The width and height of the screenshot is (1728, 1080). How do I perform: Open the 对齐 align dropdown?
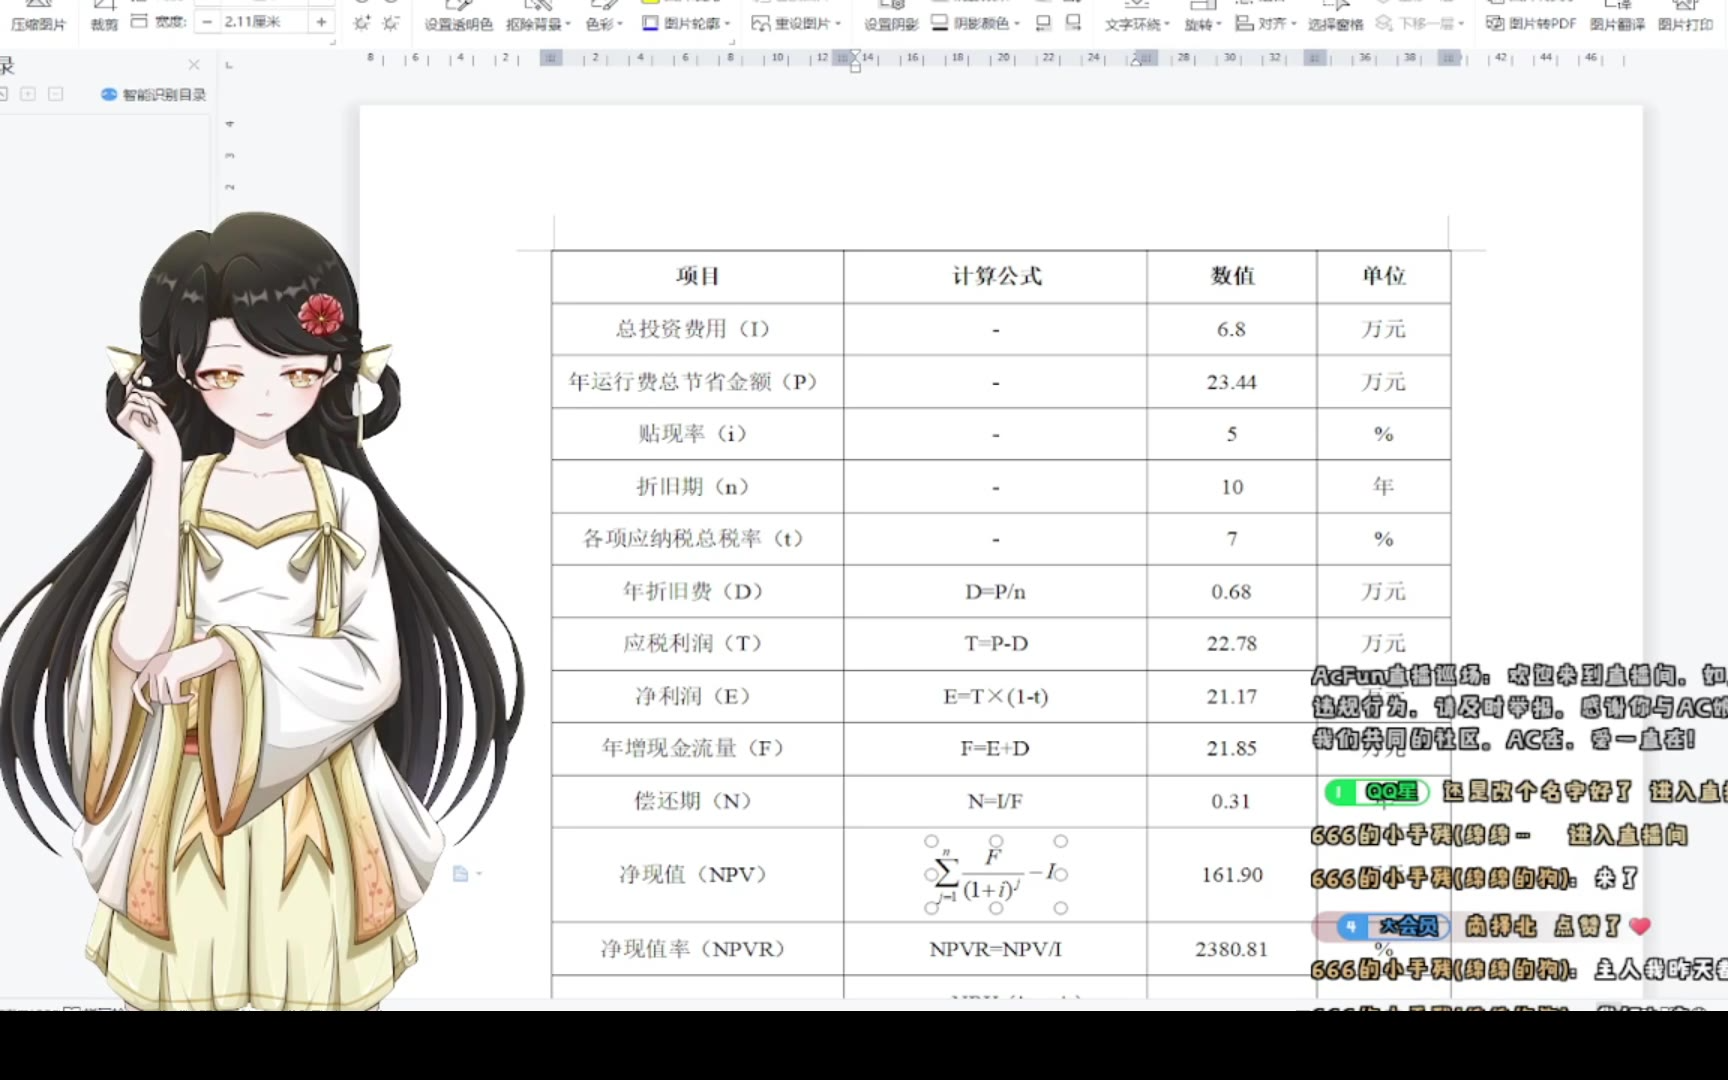pyautogui.click(x=1266, y=23)
